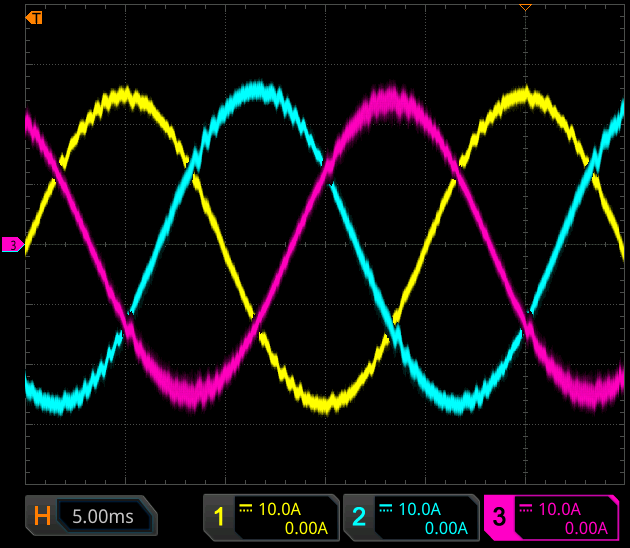Viewport: 630px width, 548px height.
Task: Open the horizontal timebase H button
Action: click(x=42, y=516)
